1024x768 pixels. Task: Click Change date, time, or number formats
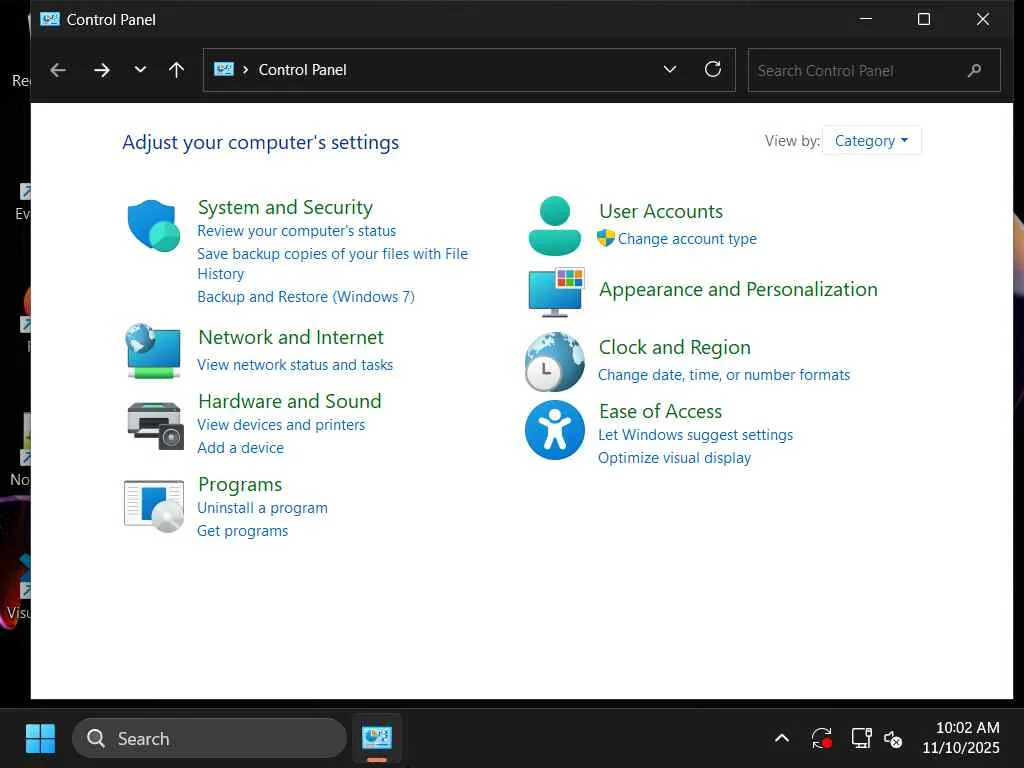[724, 374]
